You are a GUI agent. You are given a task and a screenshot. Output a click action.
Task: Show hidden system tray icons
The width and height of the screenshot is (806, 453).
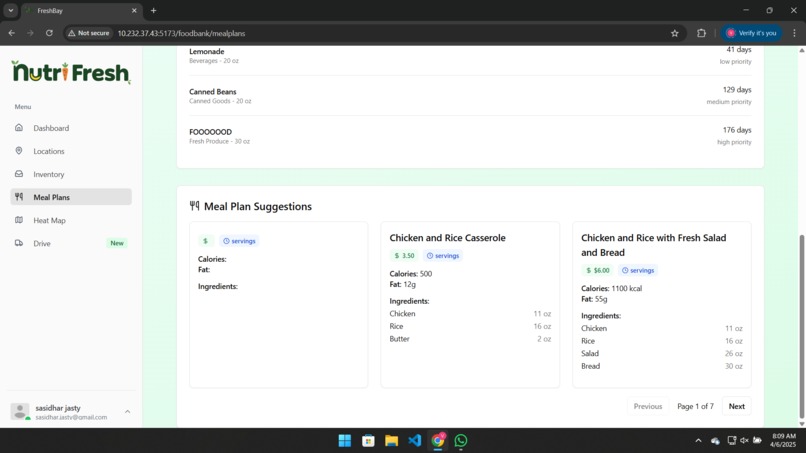pos(698,441)
